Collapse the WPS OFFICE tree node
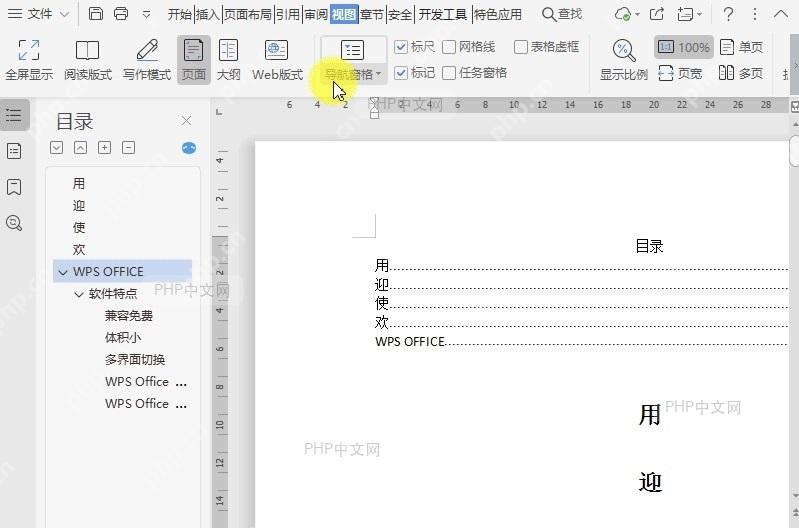 pos(63,272)
